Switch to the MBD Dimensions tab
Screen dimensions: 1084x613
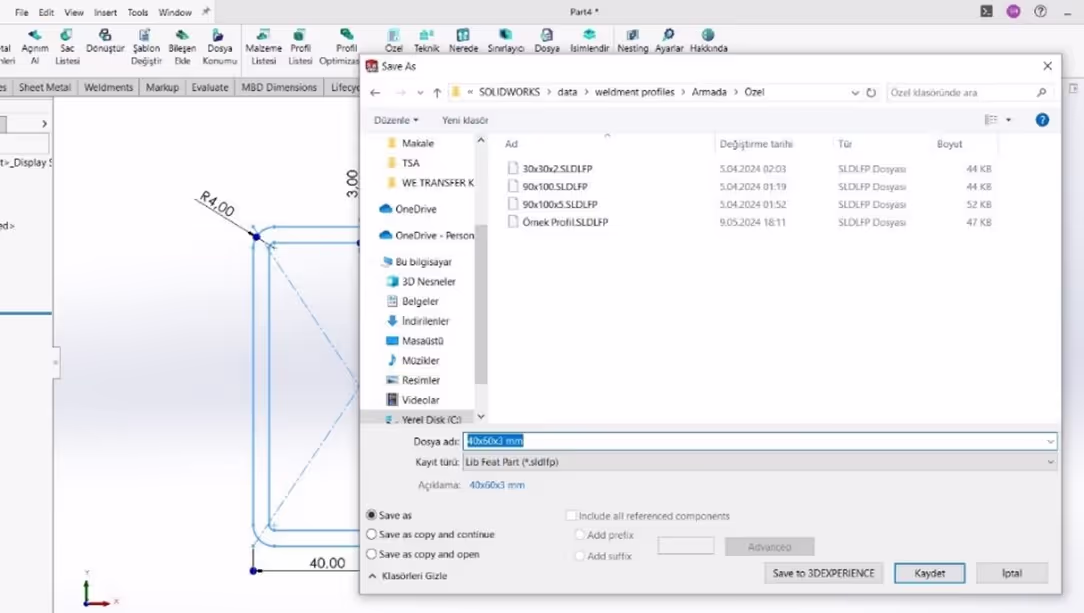coord(279,87)
